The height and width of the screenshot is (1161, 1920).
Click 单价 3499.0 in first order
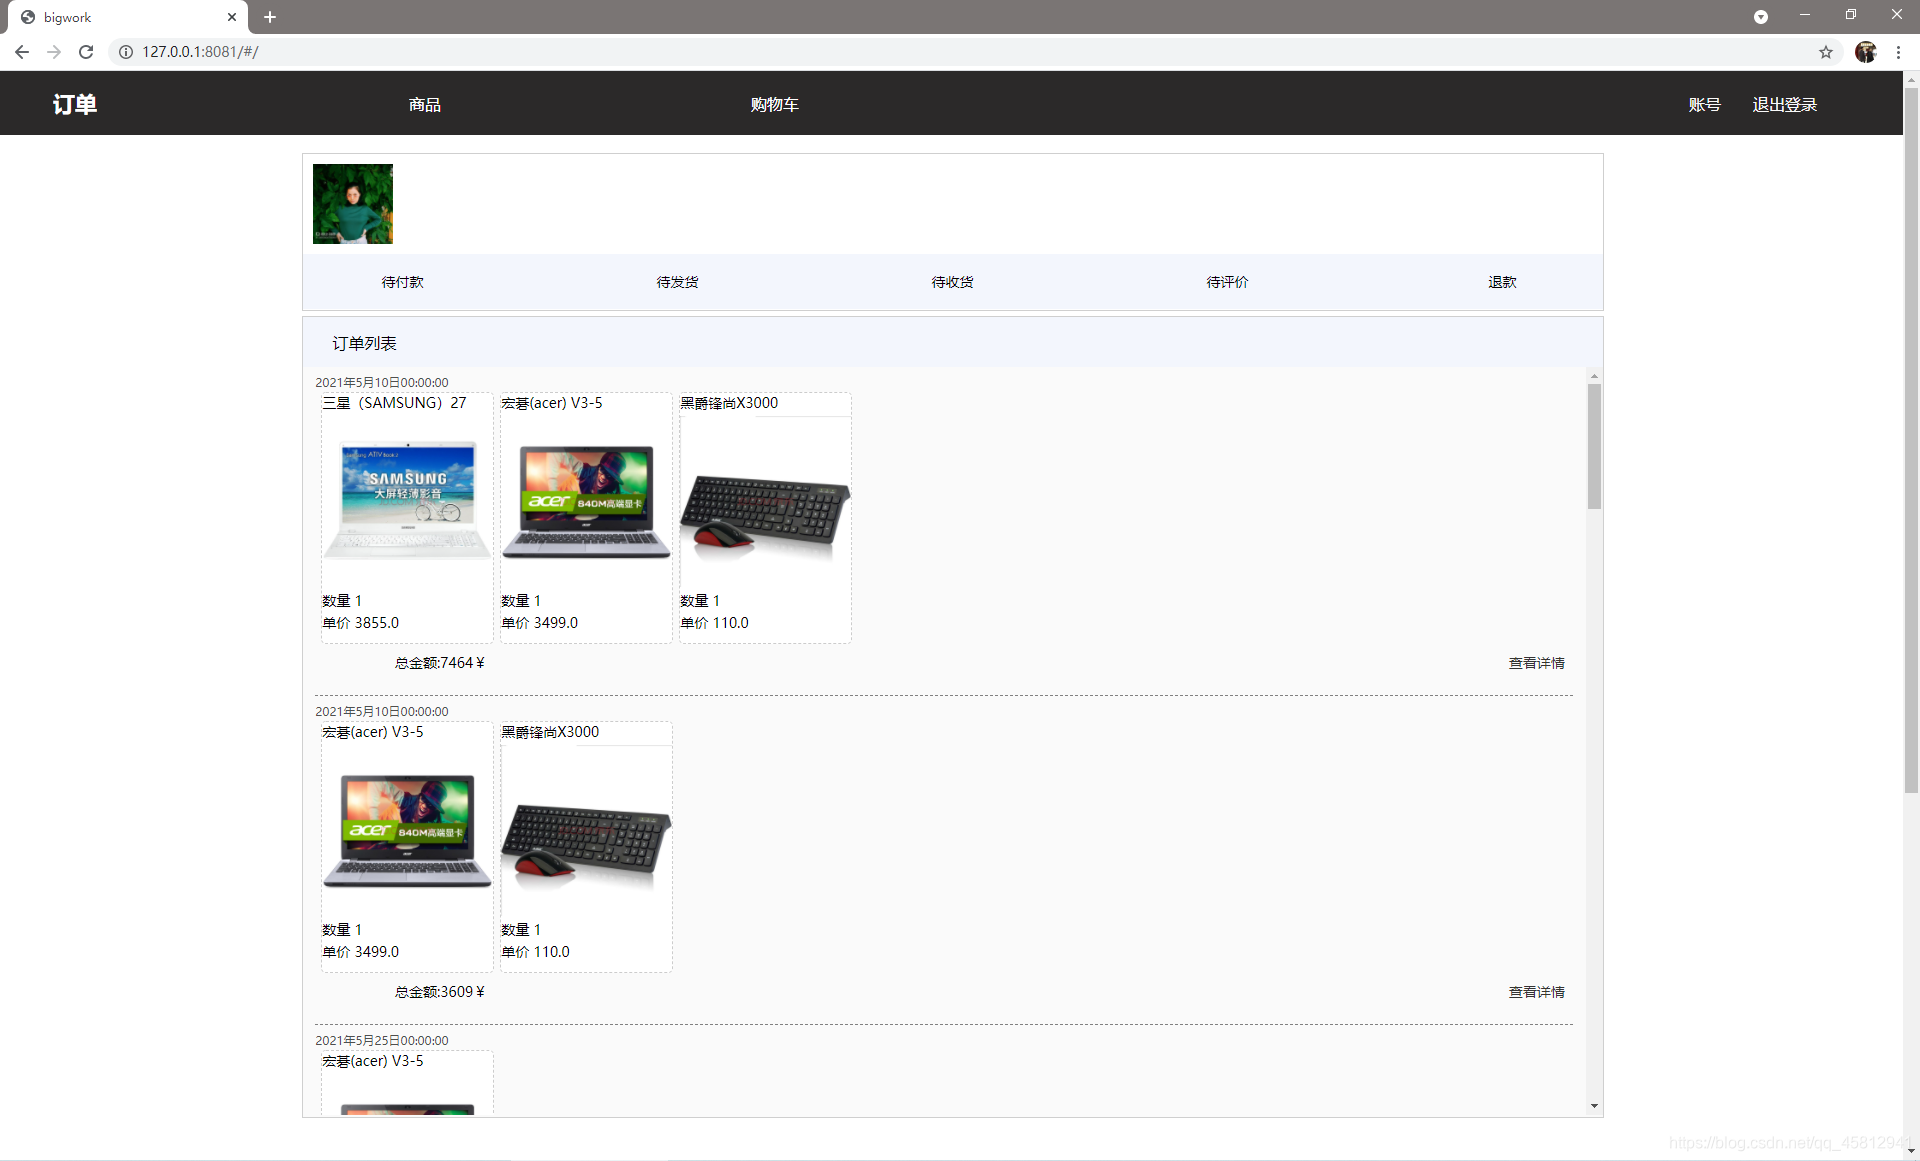tap(539, 623)
